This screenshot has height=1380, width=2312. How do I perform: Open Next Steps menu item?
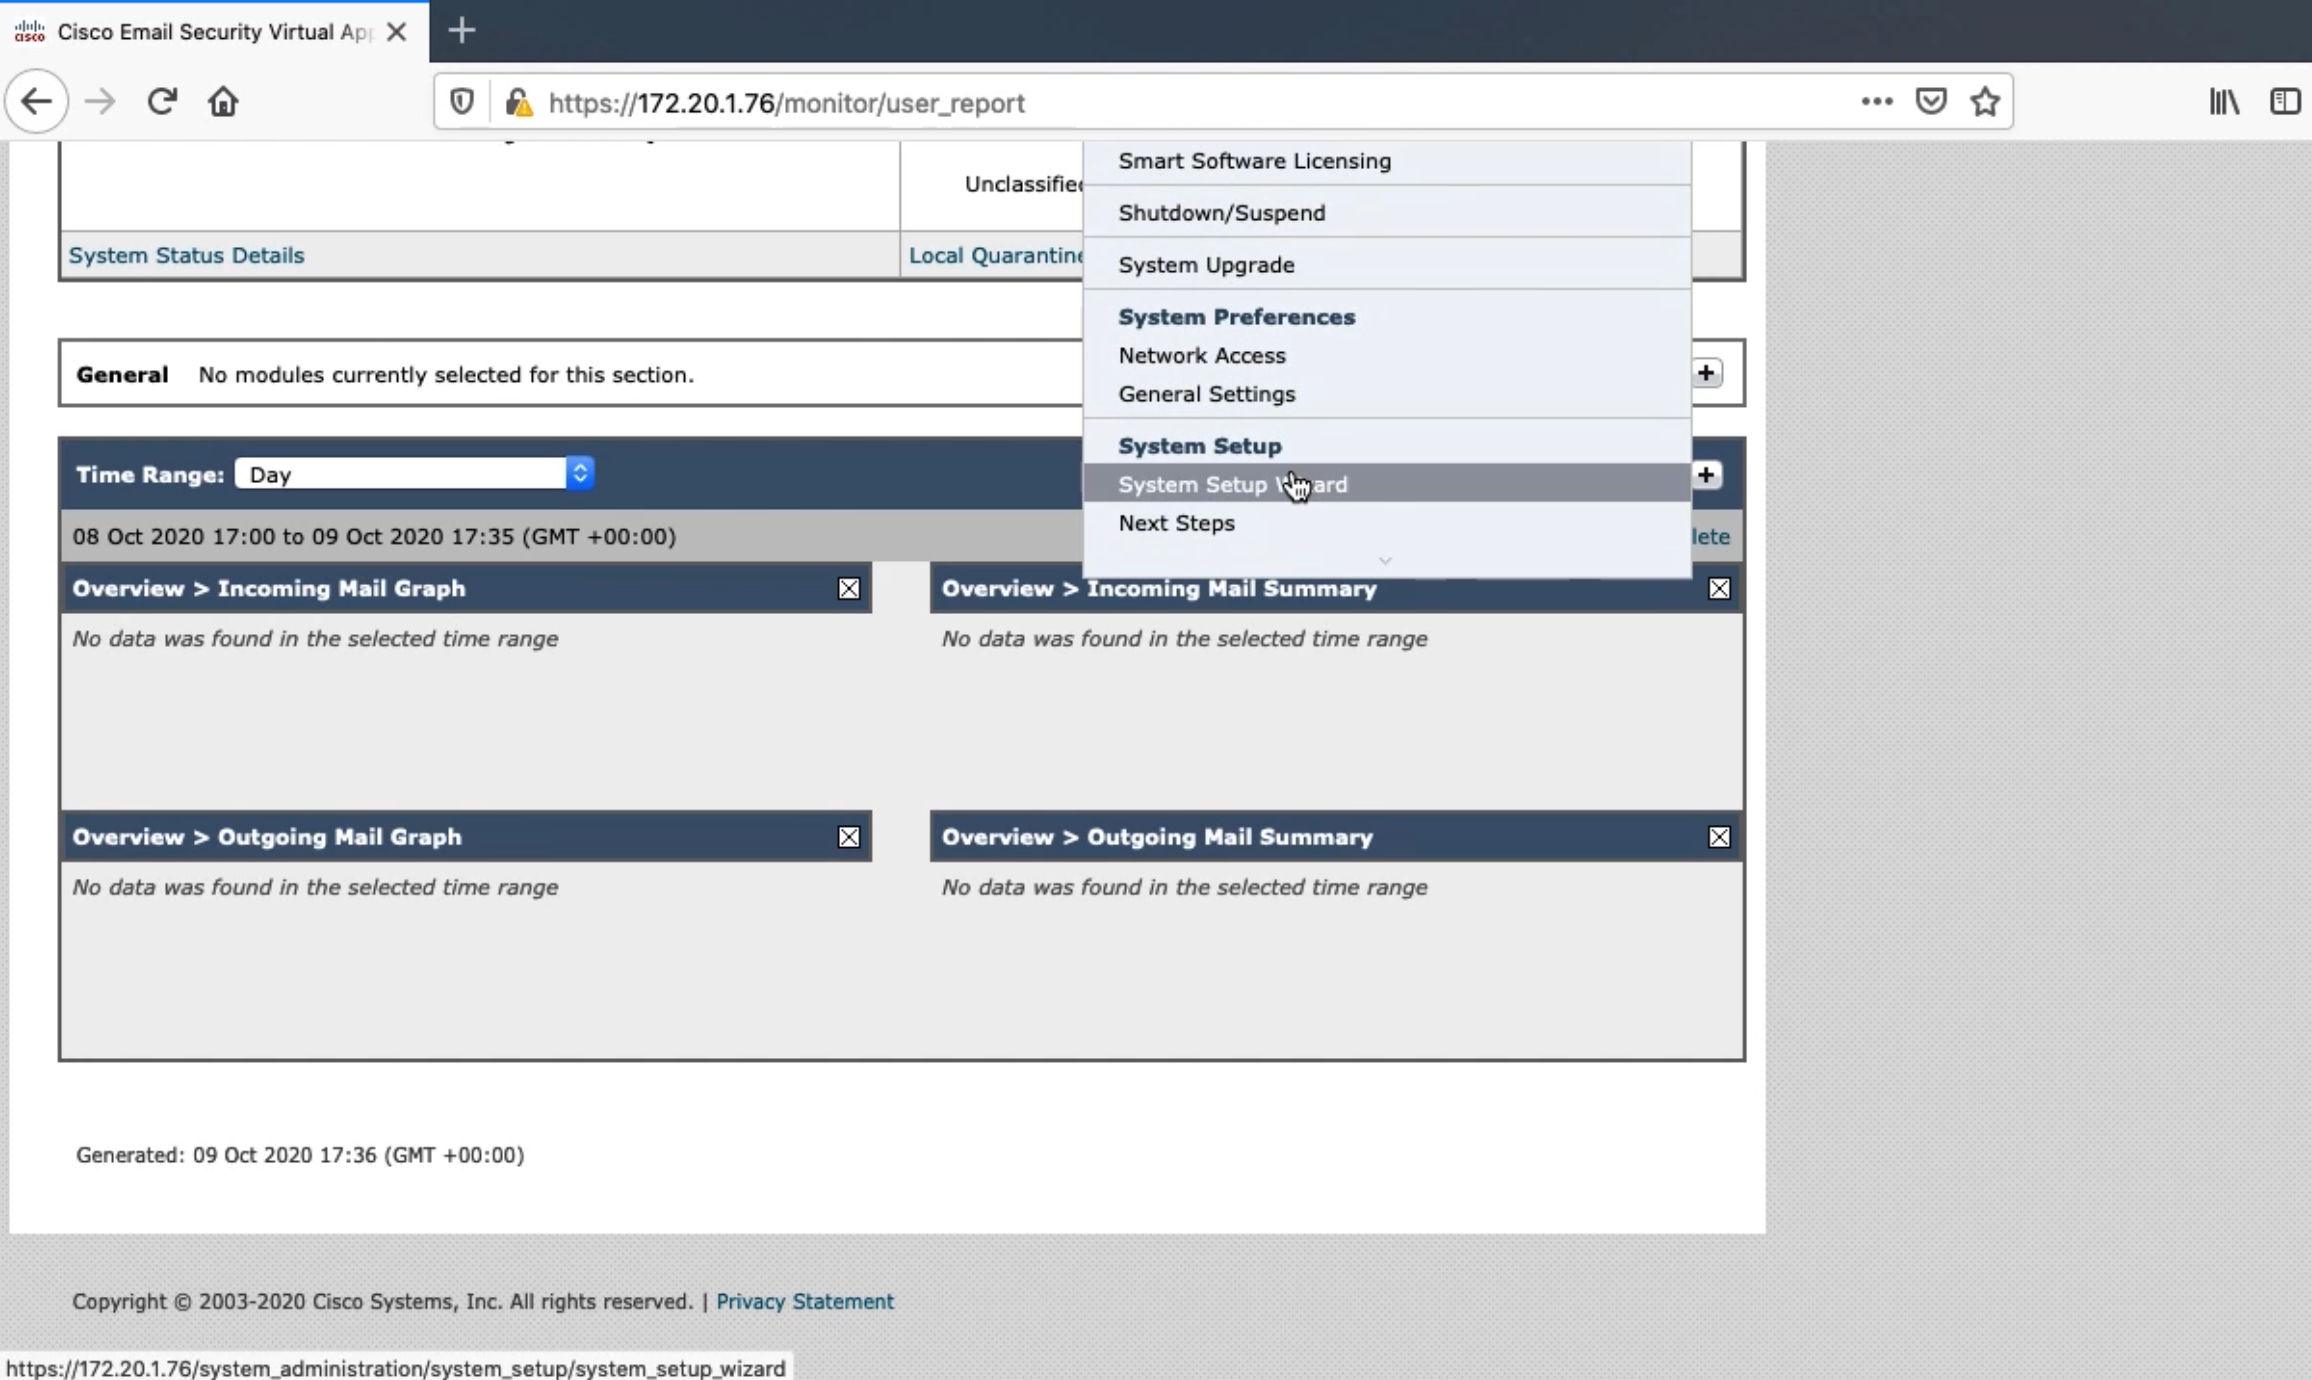point(1386,523)
